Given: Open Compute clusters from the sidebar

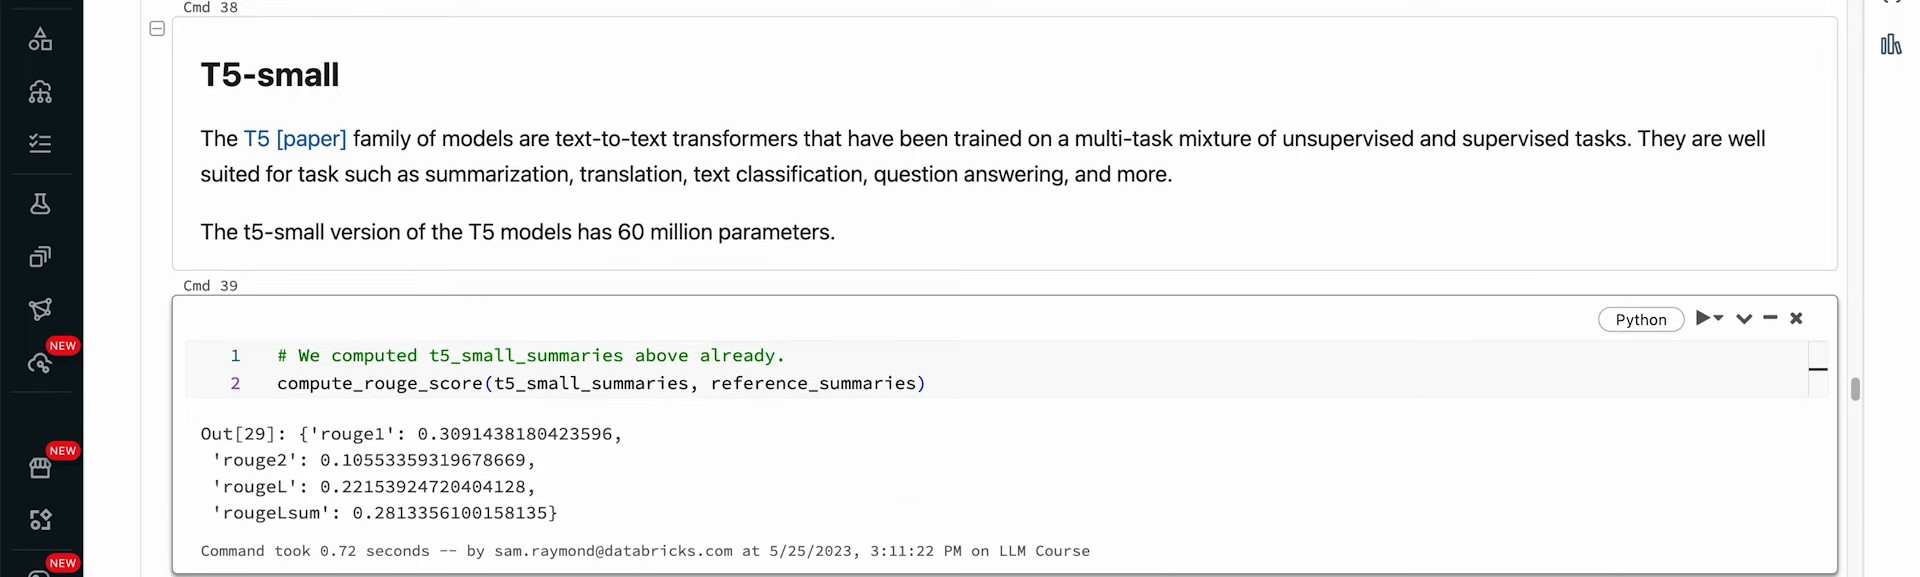Looking at the screenshot, I should pos(40,92).
